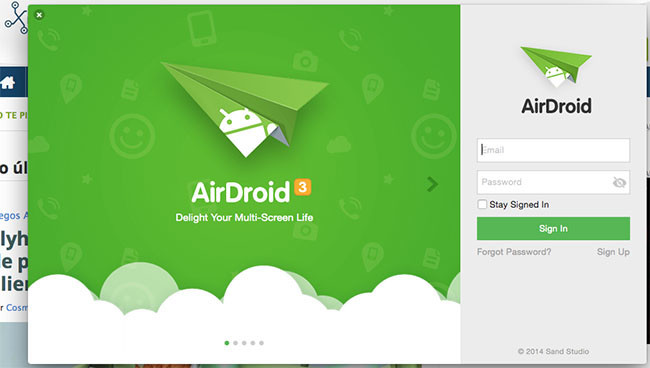Image resolution: width=650 pixels, height=368 pixels.
Task: Click the site logo in background webpage
Action: [x=17, y=17]
